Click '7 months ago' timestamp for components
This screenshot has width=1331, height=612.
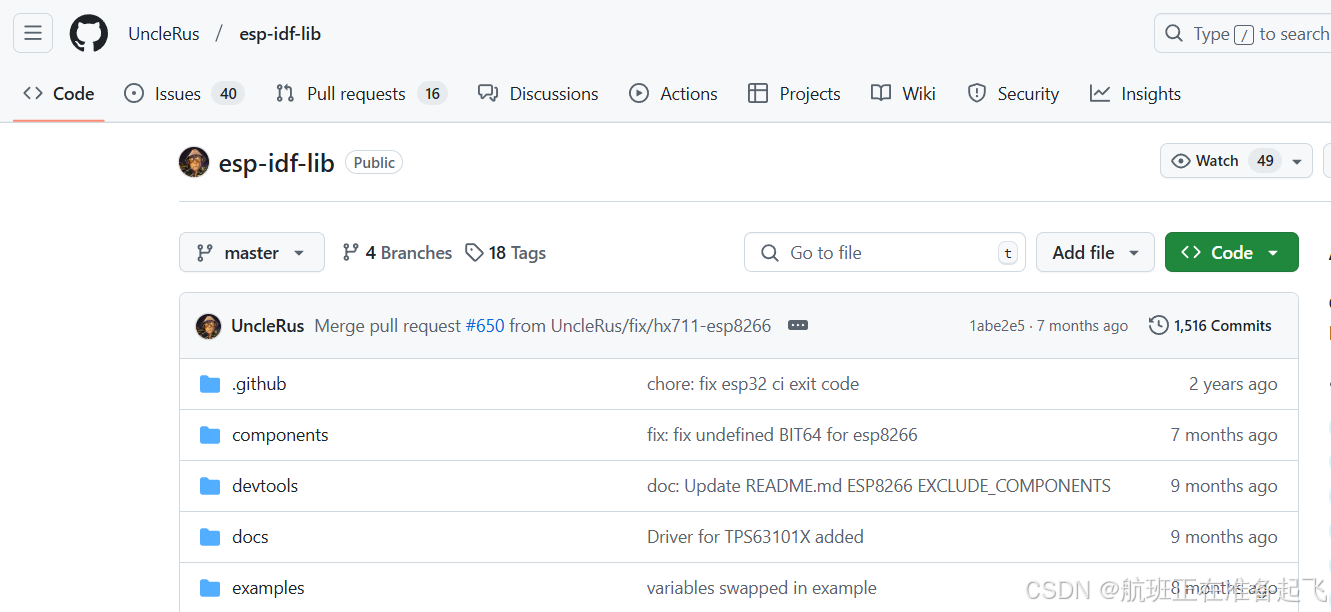coord(1224,435)
